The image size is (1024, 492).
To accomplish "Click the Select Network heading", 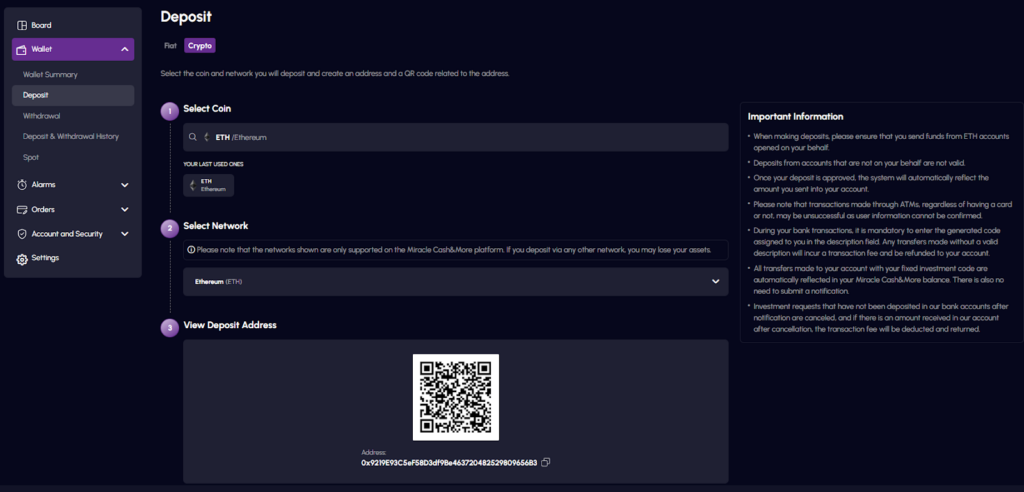I will pyautogui.click(x=216, y=226).
